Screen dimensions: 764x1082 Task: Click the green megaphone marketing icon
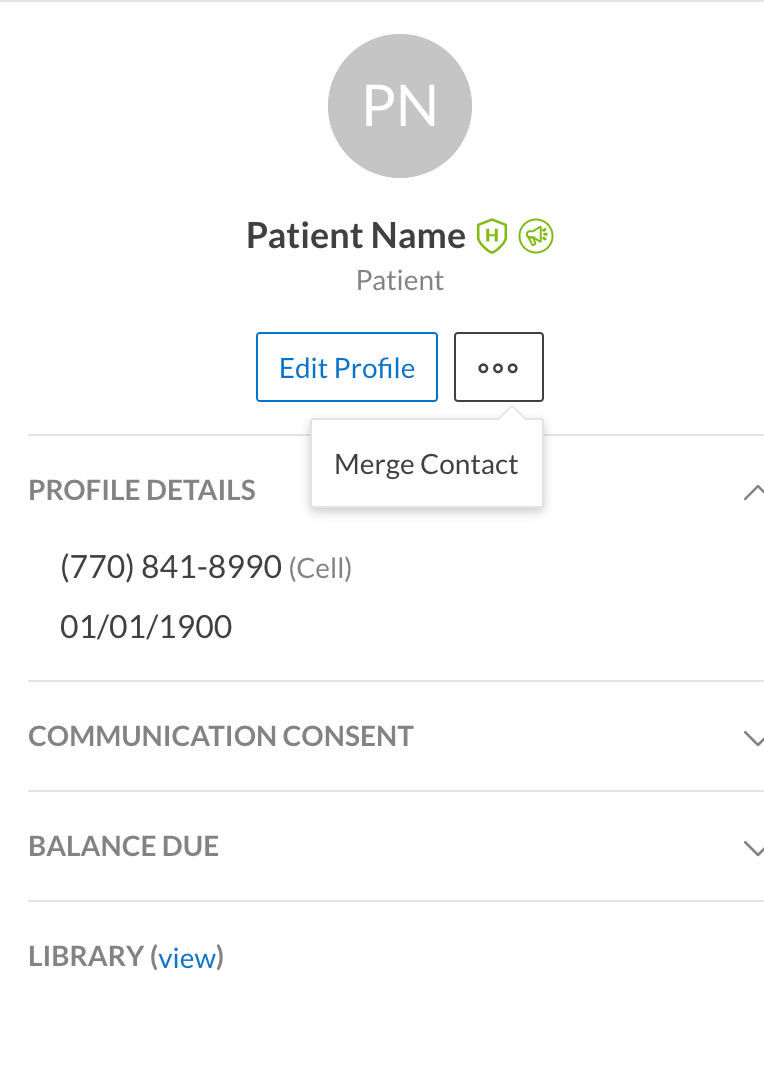(536, 236)
